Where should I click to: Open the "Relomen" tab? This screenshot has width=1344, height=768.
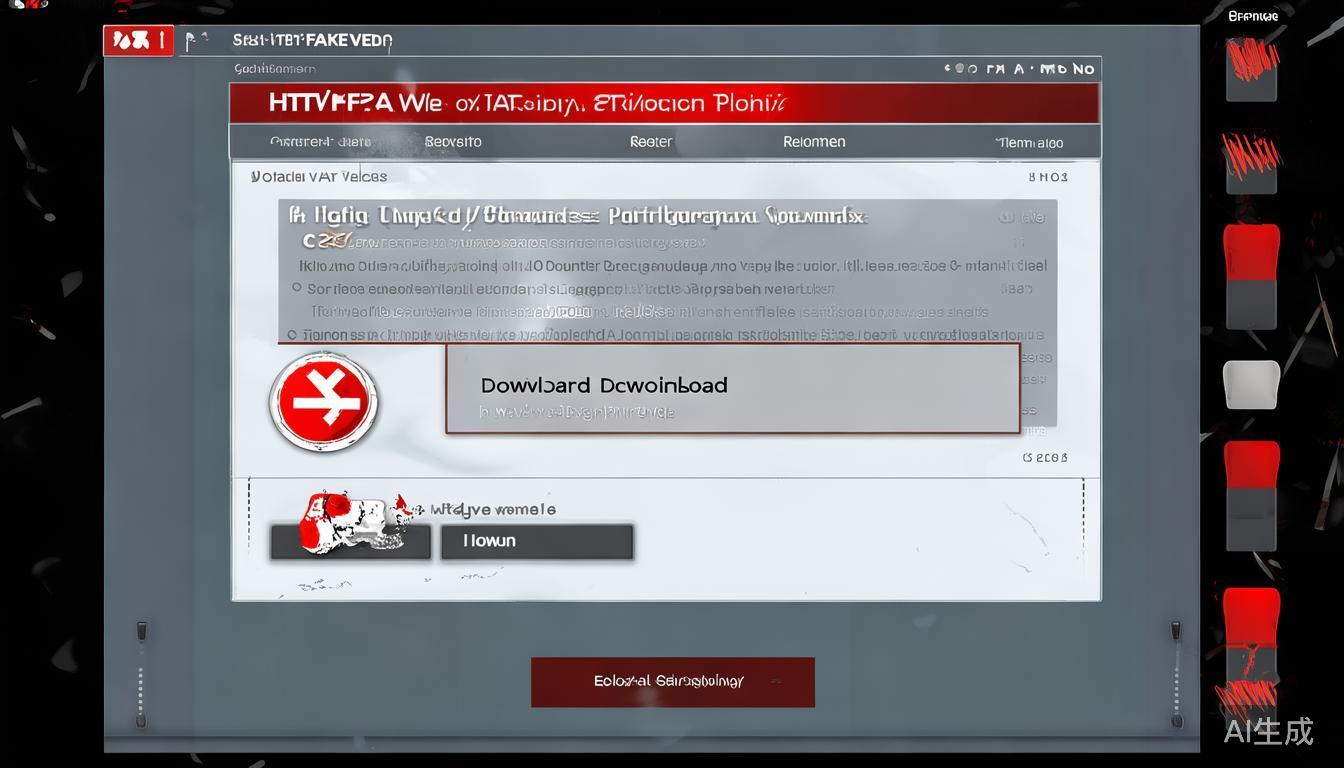click(x=814, y=142)
